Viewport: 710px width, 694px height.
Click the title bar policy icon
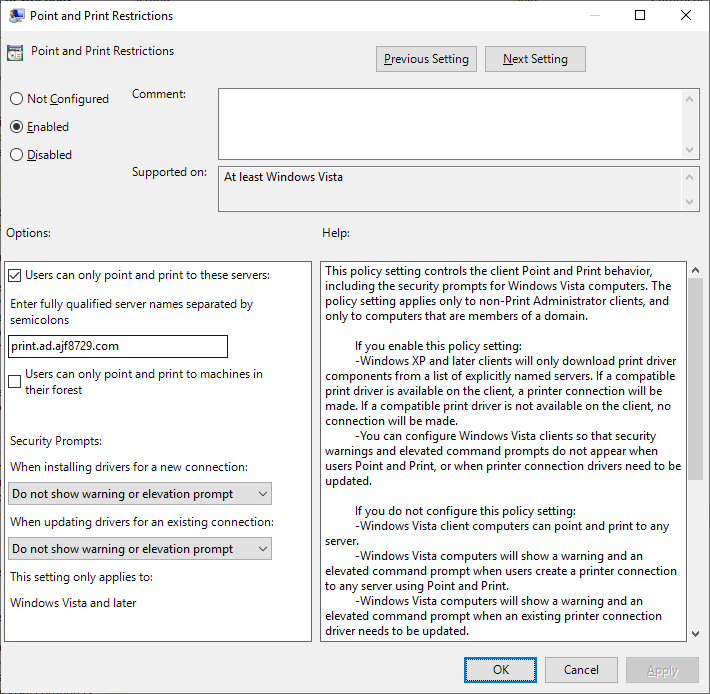pos(17,16)
